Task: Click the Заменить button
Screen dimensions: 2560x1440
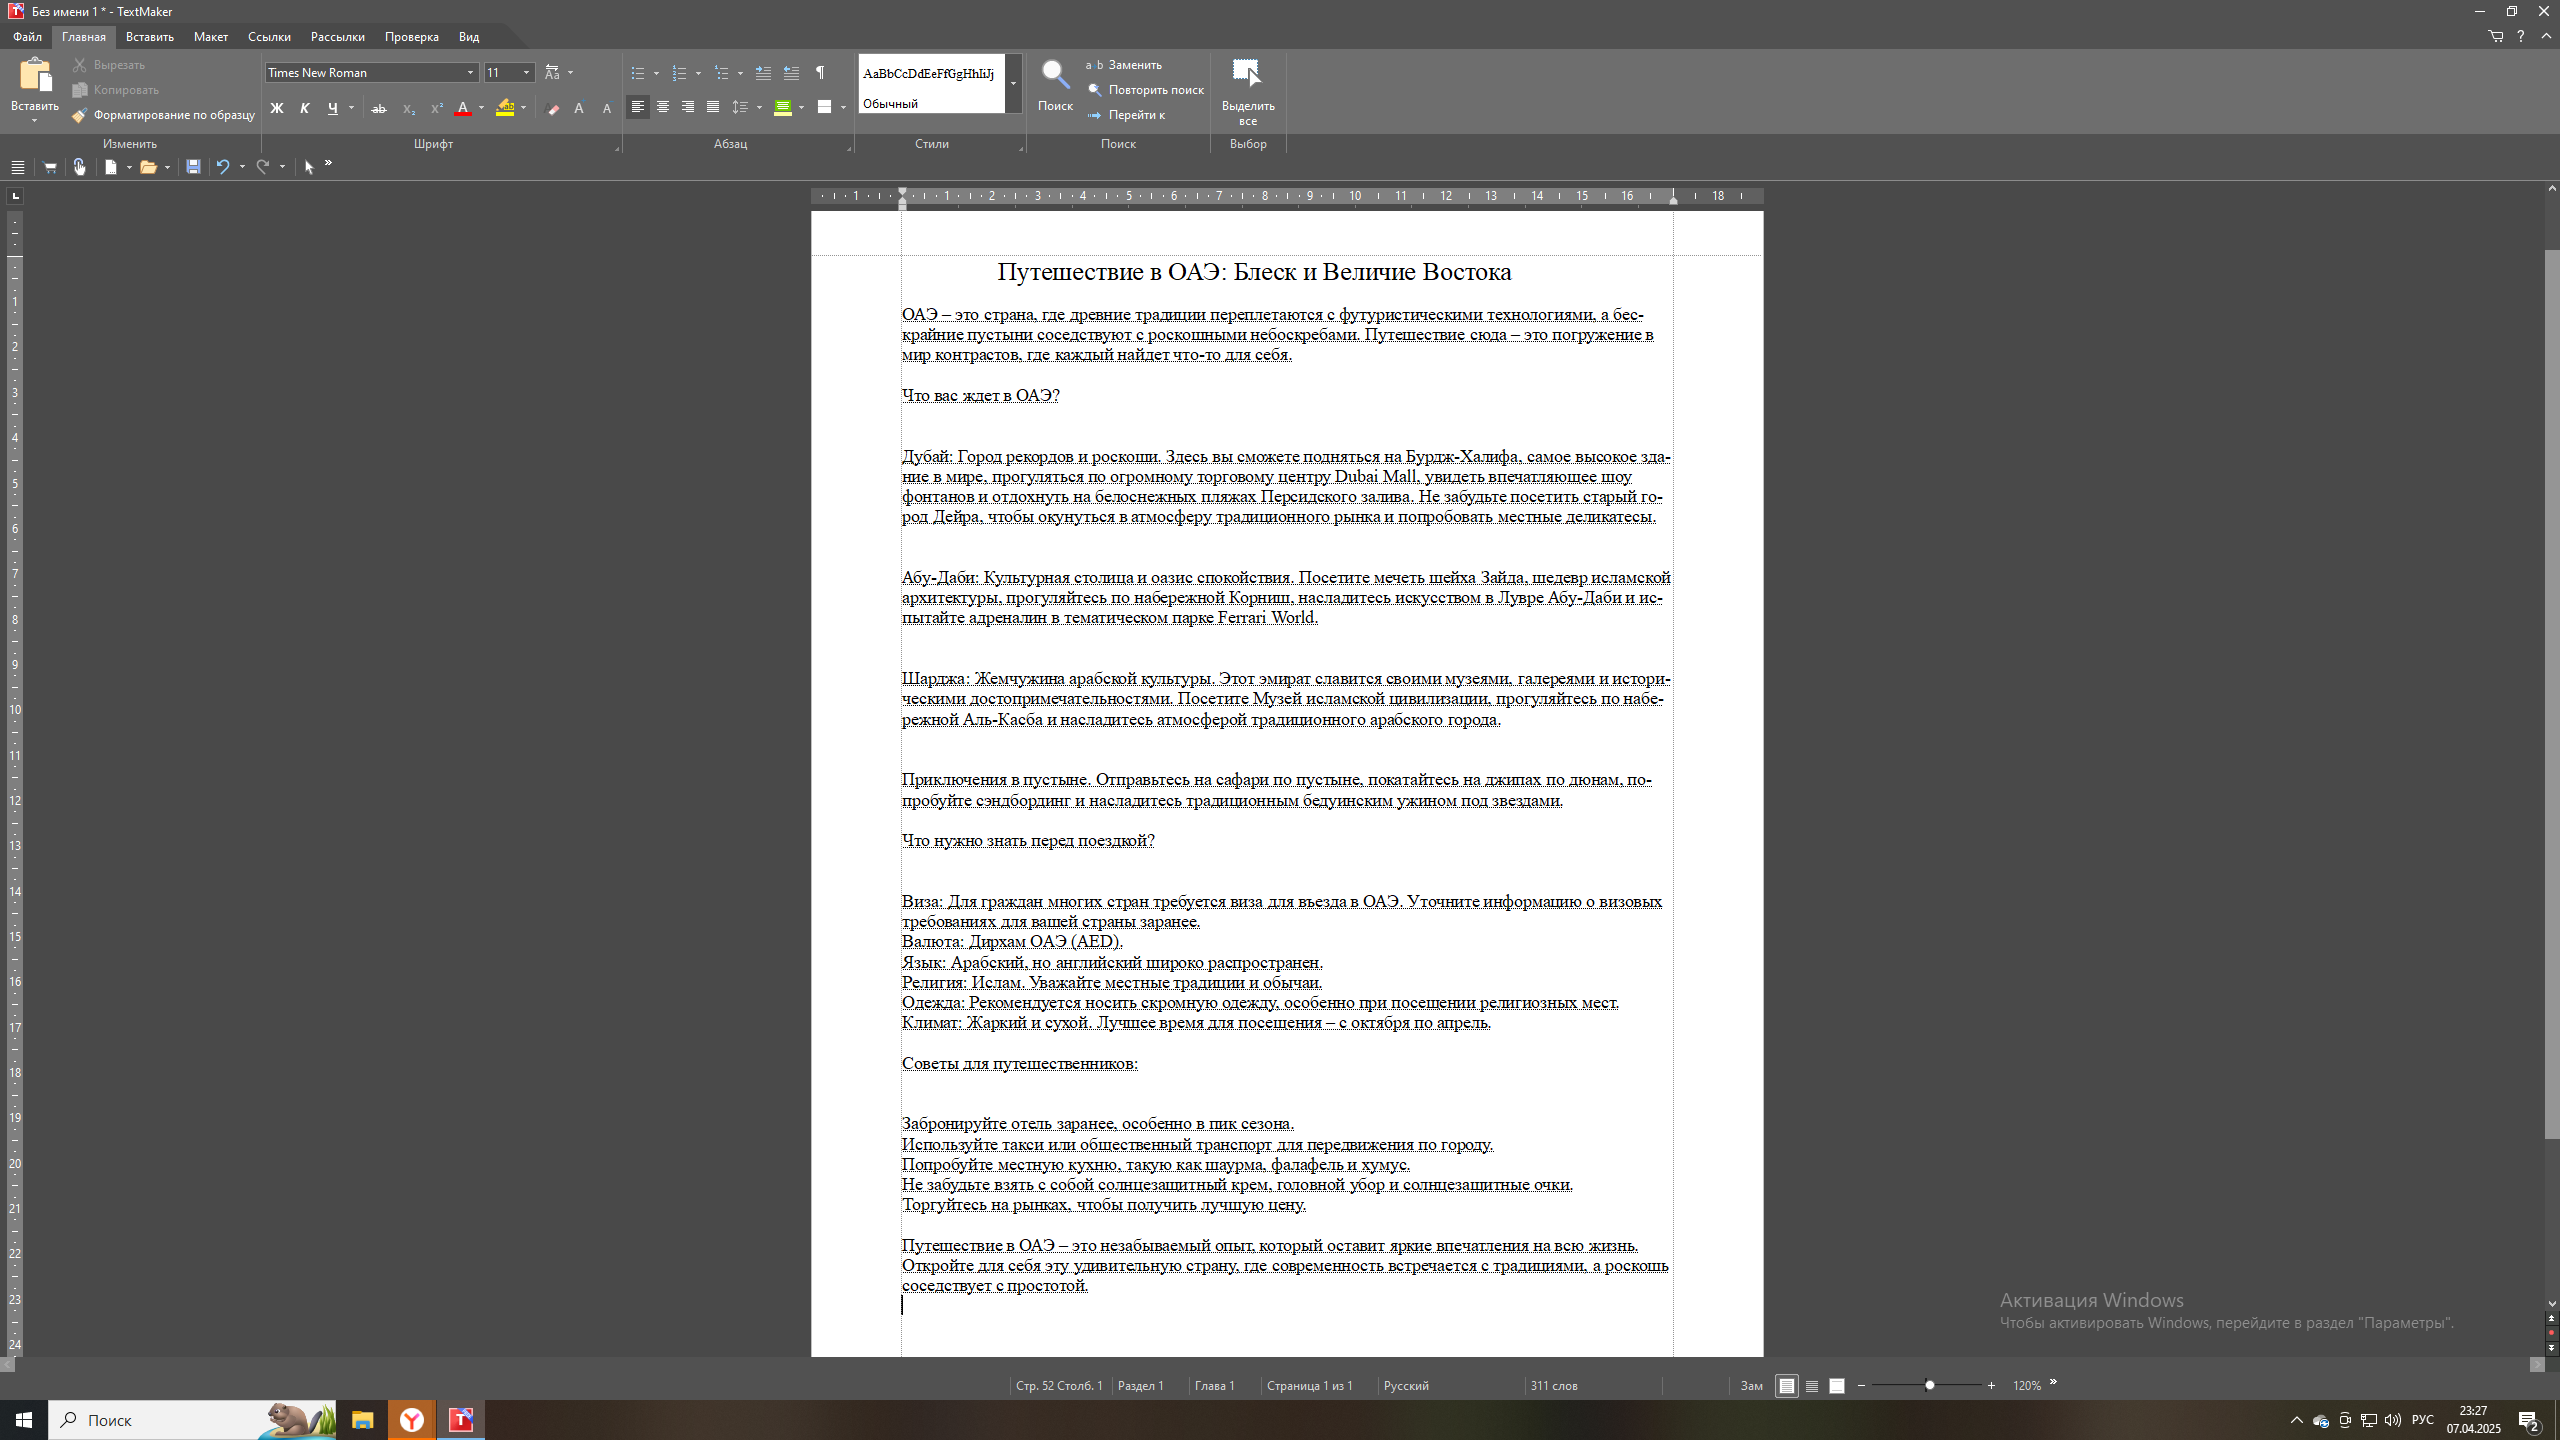Action: 1134,65
